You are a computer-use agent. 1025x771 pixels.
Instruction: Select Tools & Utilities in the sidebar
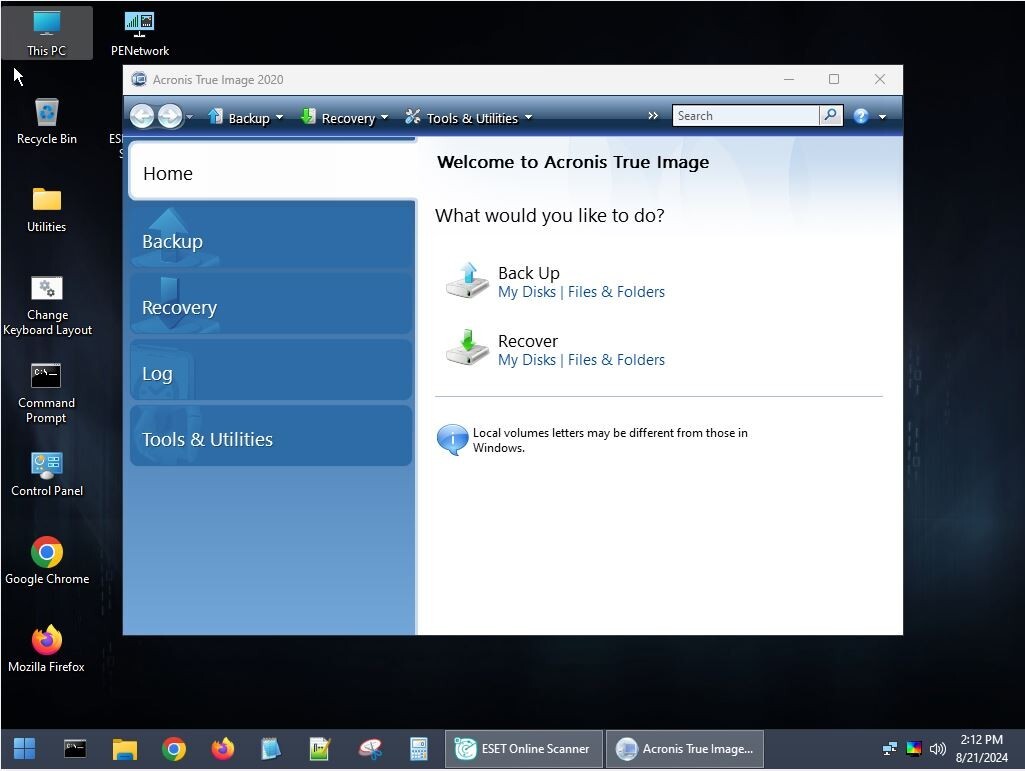pos(270,439)
